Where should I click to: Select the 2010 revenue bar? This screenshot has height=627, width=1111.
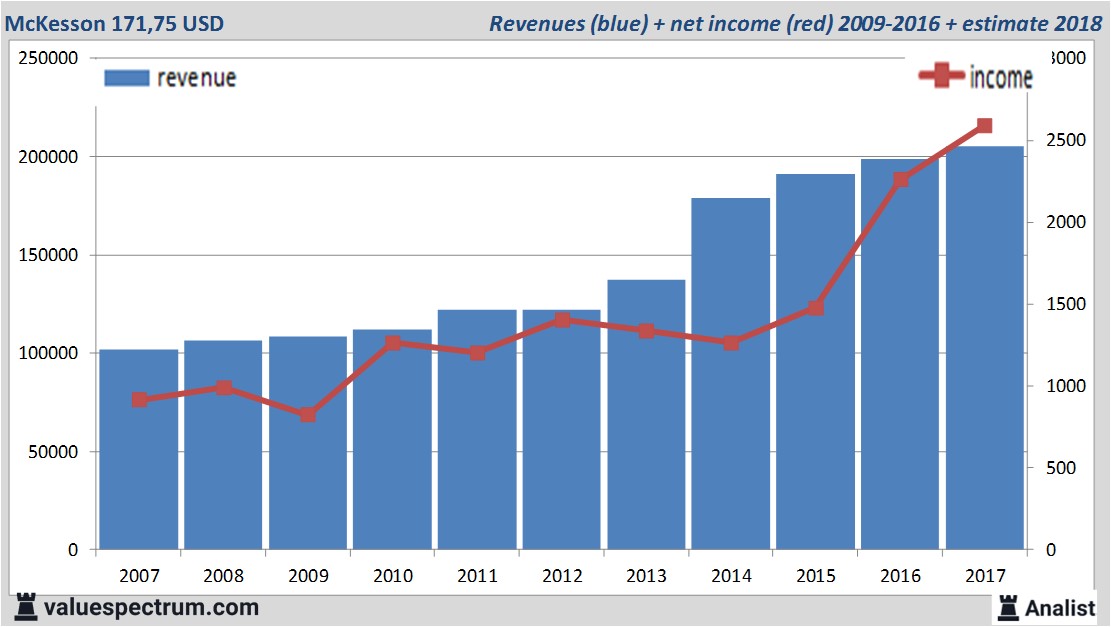[x=393, y=439]
